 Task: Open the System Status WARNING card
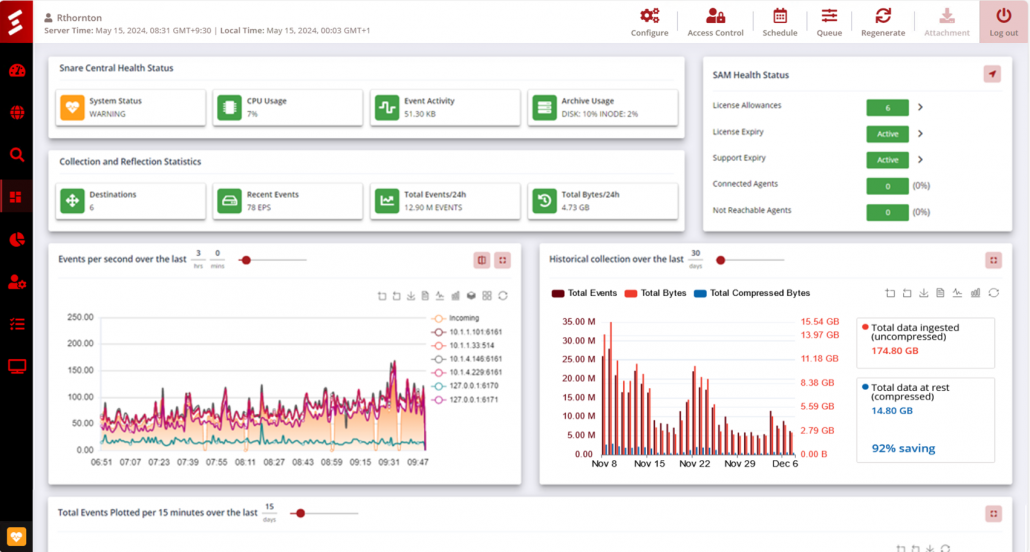tap(131, 107)
